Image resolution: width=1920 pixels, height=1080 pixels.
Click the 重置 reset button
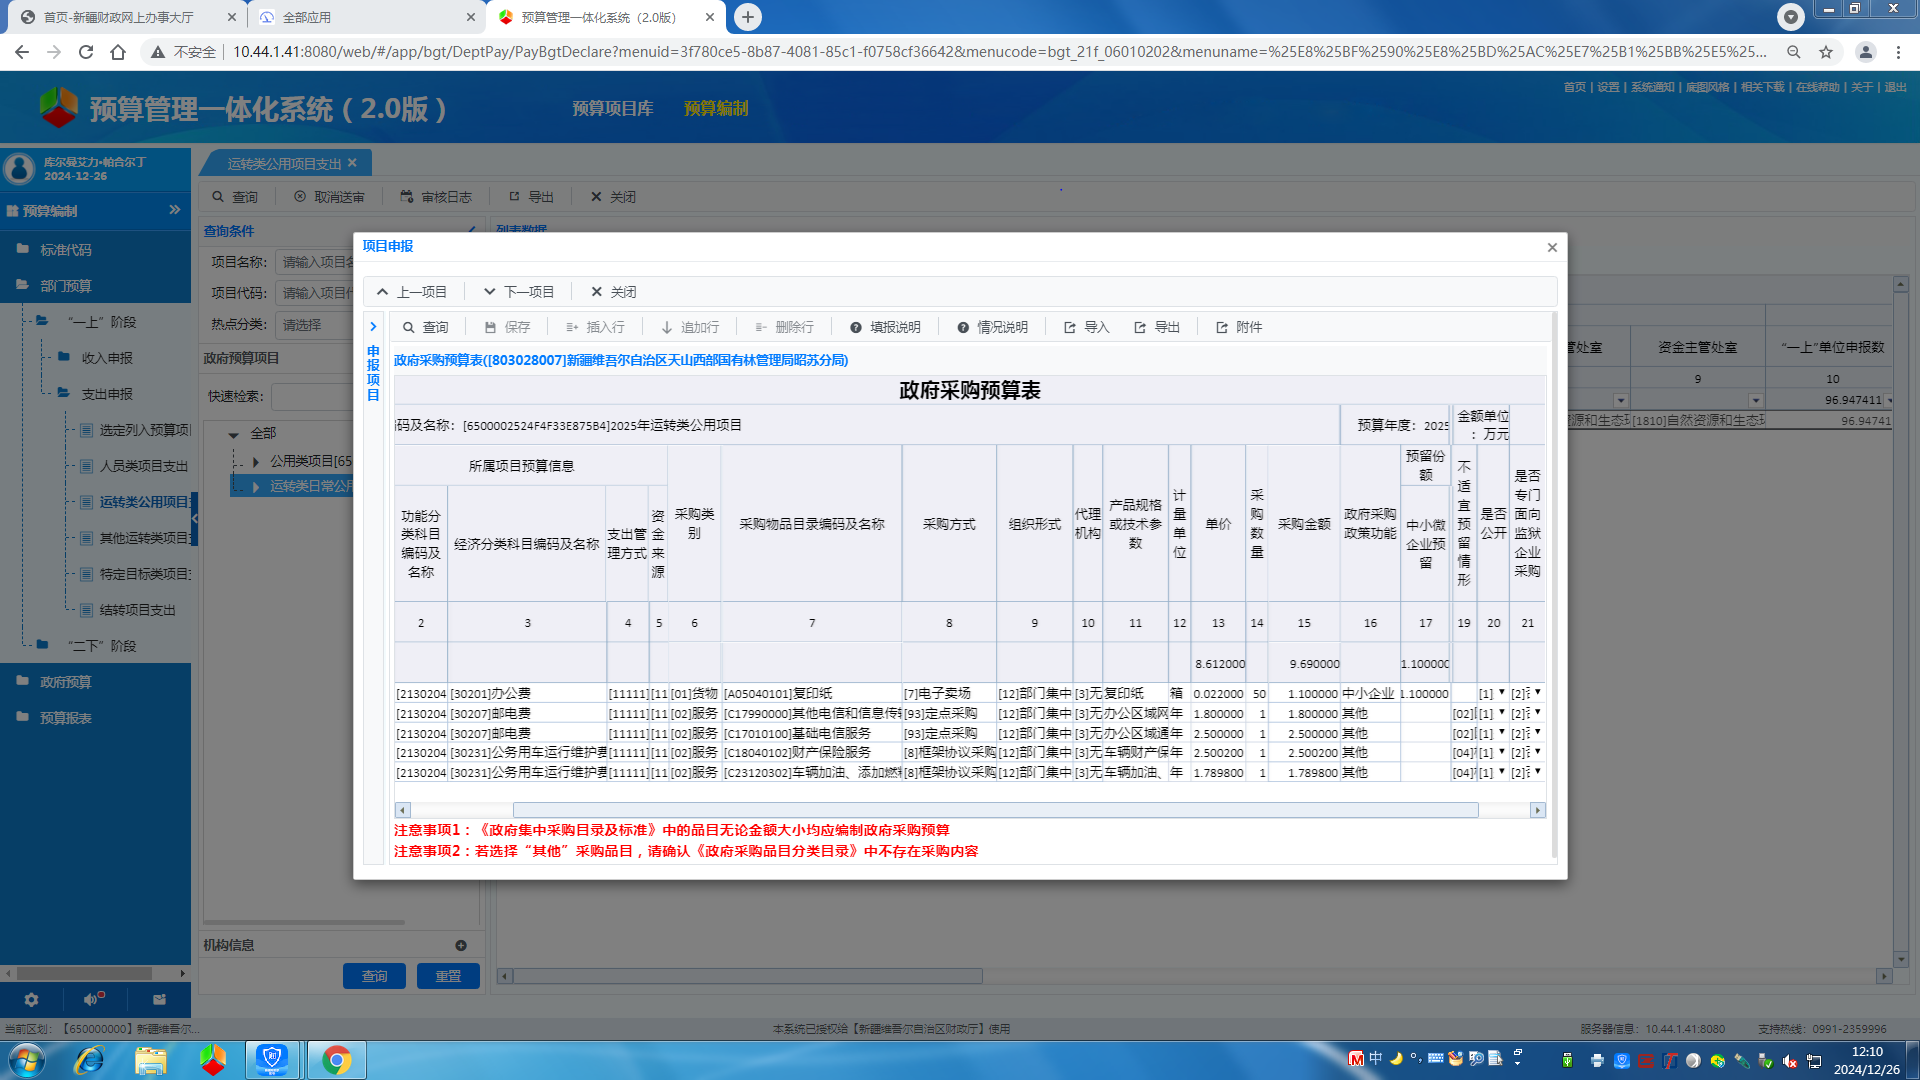[x=448, y=976]
